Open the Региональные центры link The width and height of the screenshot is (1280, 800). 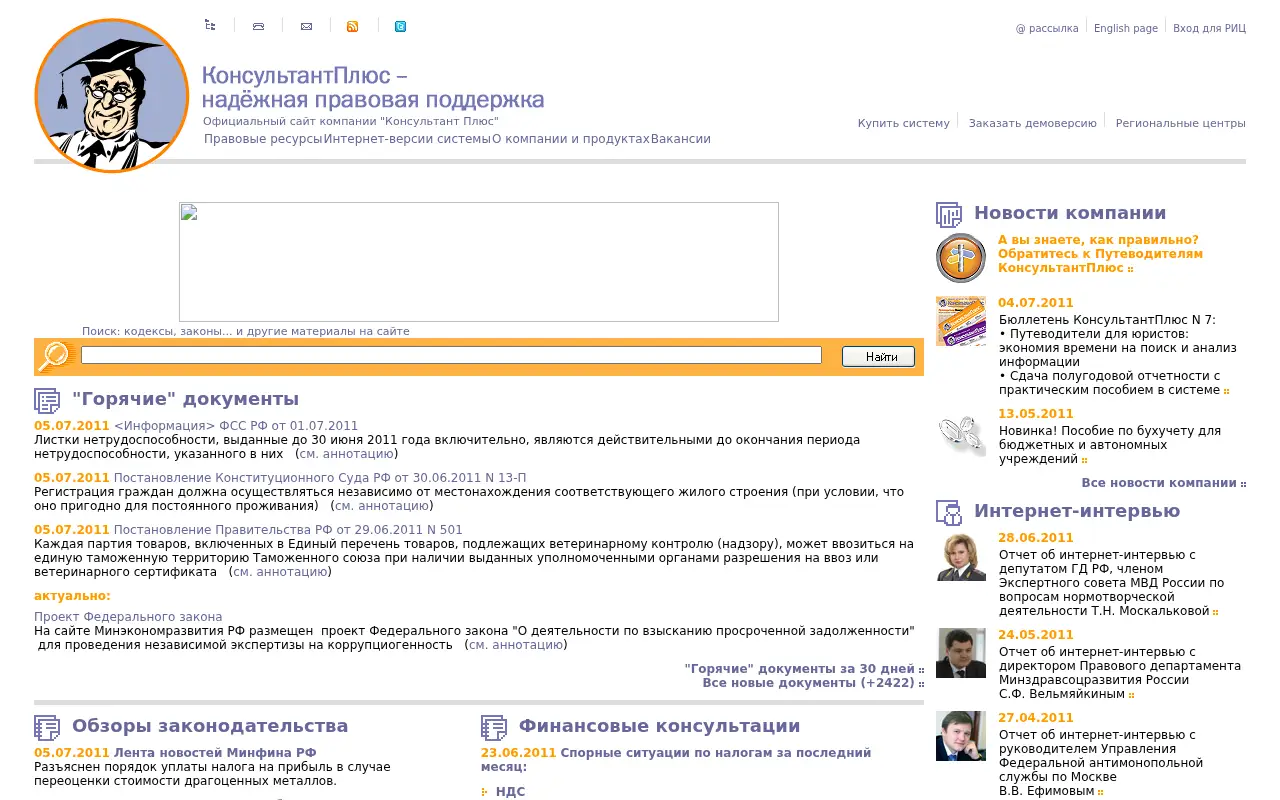coord(1180,123)
